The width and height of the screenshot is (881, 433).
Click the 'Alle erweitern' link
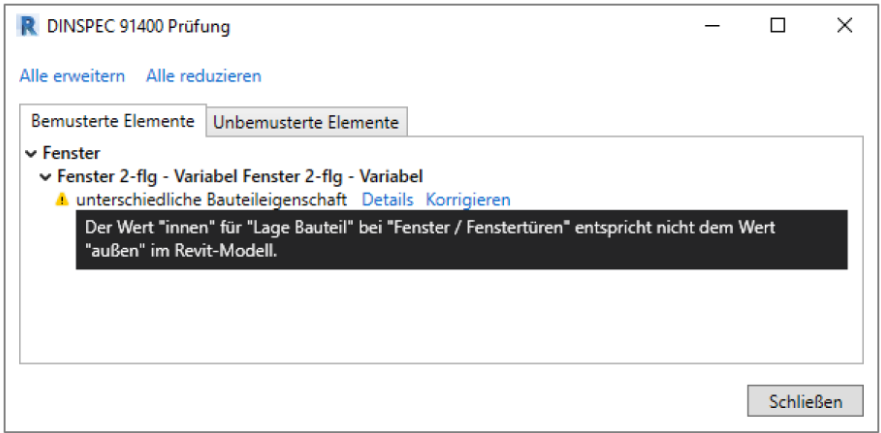(72, 75)
